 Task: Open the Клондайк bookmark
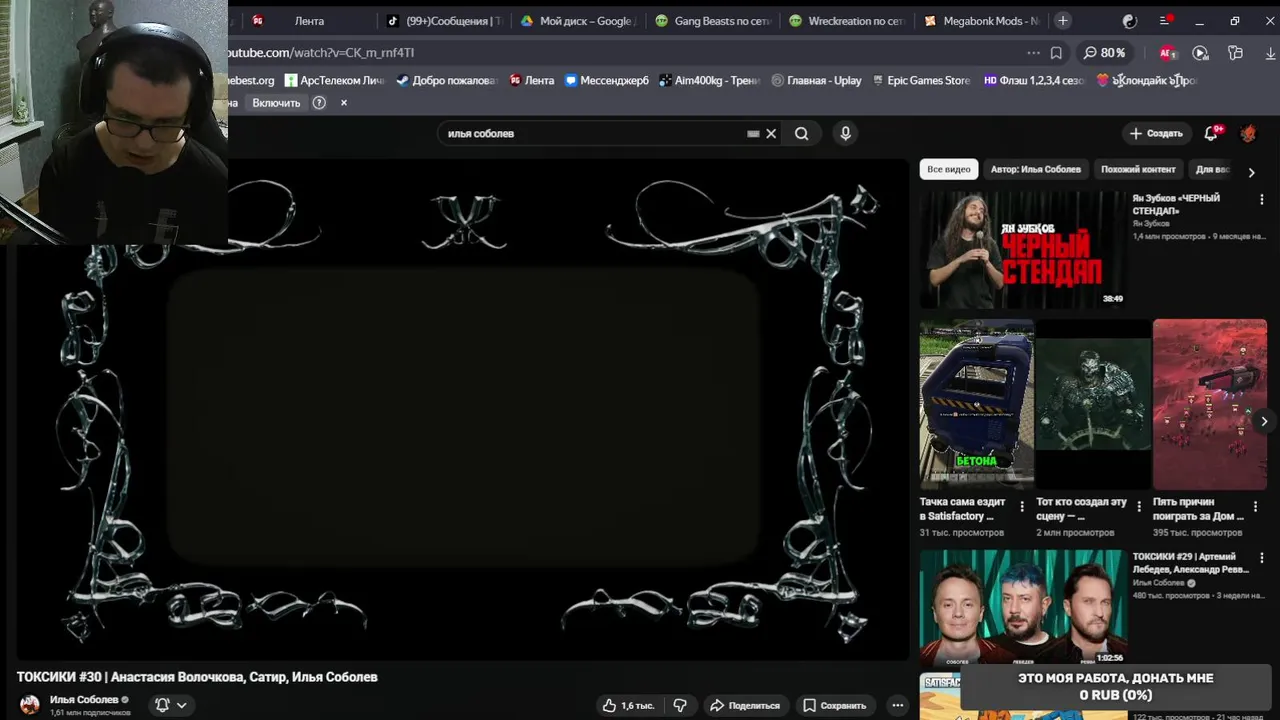point(1146,80)
